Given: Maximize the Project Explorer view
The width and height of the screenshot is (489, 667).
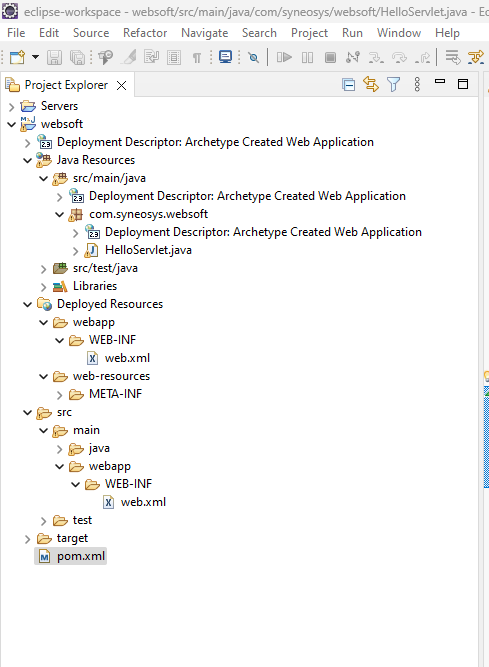Looking at the screenshot, I should pyautogui.click(x=463, y=84).
